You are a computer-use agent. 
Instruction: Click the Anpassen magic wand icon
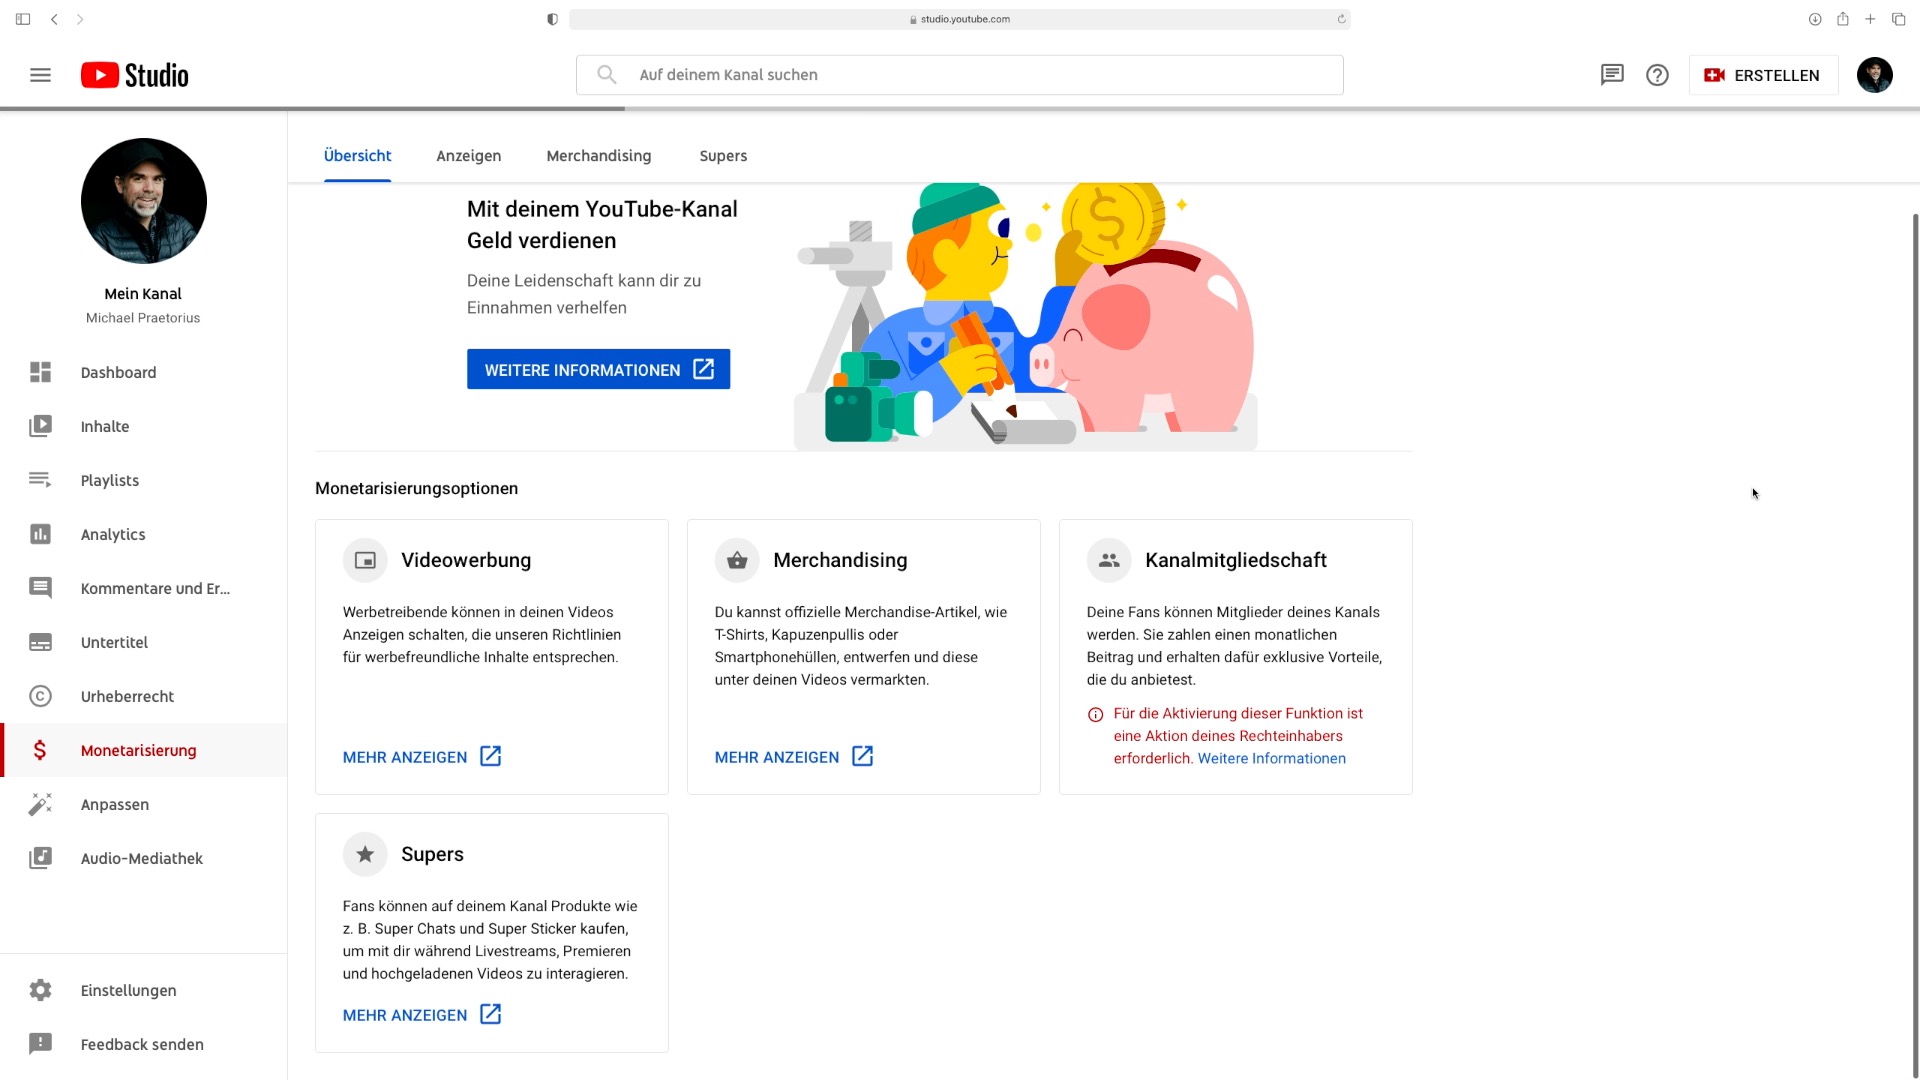[40, 804]
